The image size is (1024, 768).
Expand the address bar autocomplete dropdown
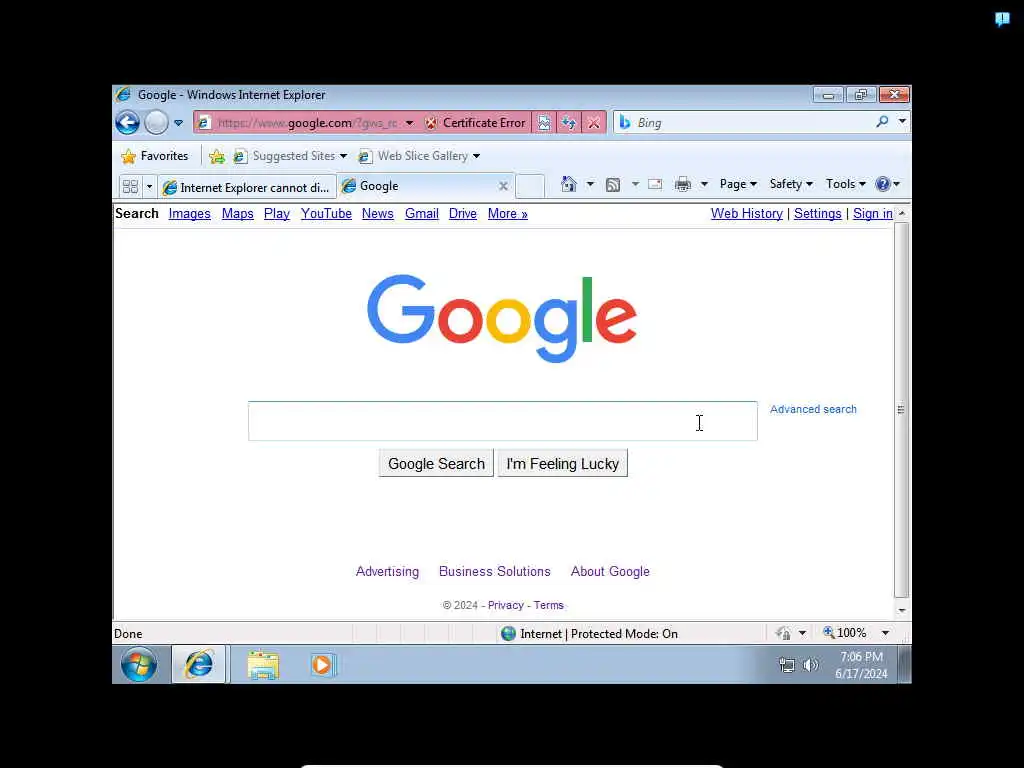coord(409,123)
